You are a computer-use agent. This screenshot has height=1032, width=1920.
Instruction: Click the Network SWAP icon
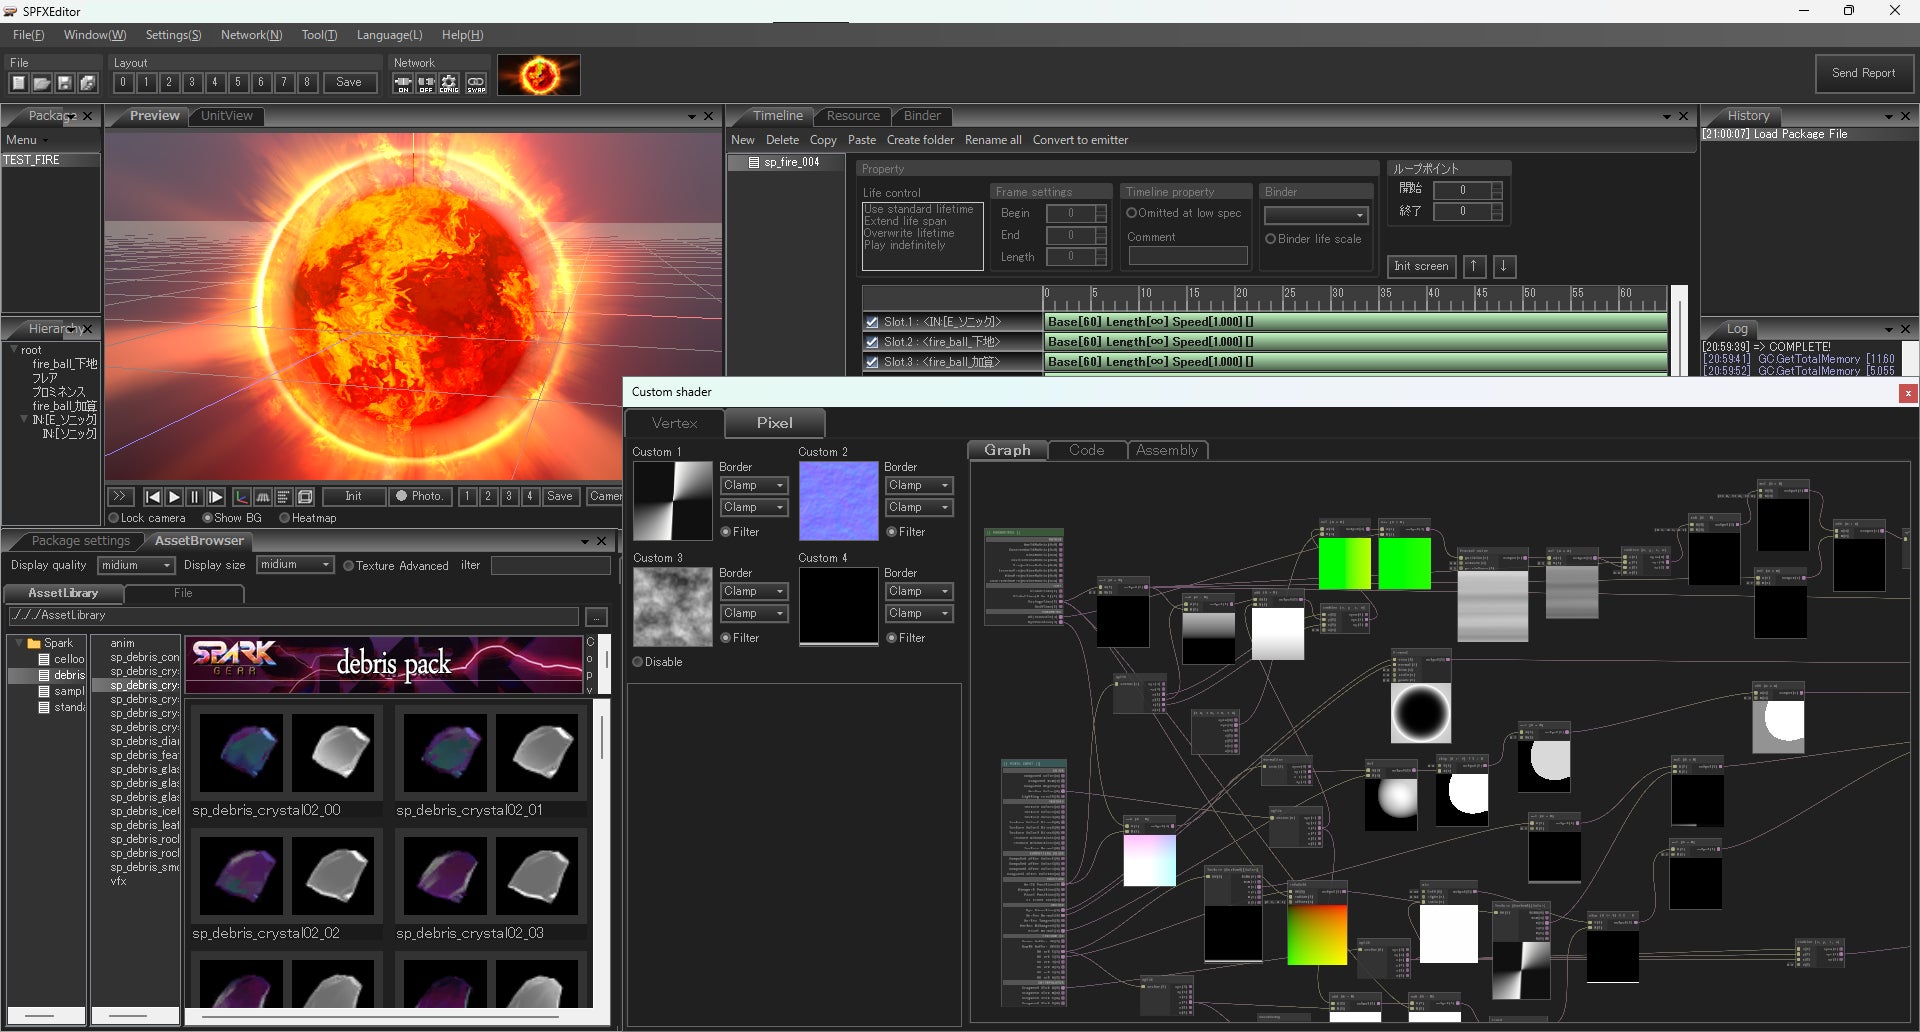click(476, 83)
